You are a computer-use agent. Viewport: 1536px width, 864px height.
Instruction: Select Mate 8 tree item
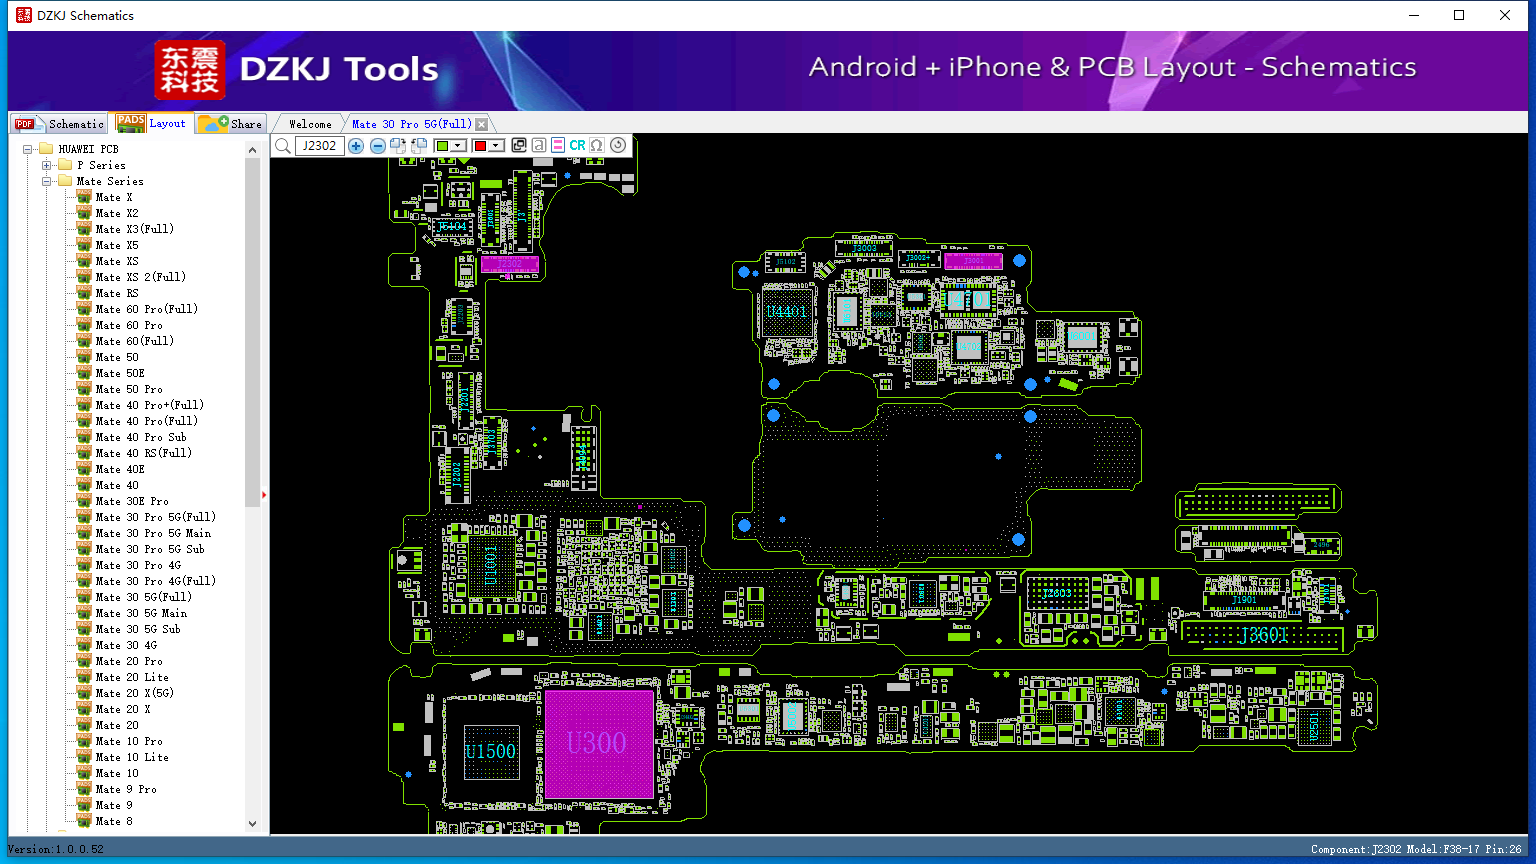tap(114, 821)
